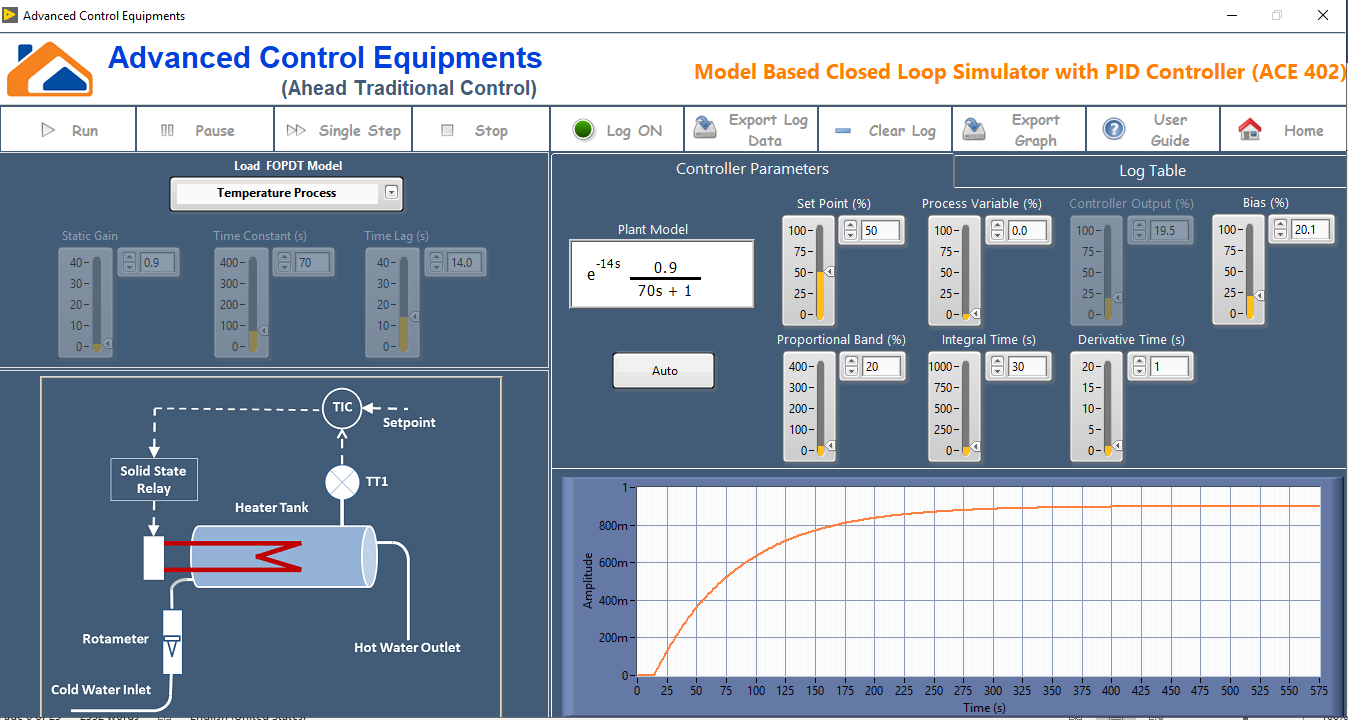
Task: Stop the simulation
Action: click(480, 130)
